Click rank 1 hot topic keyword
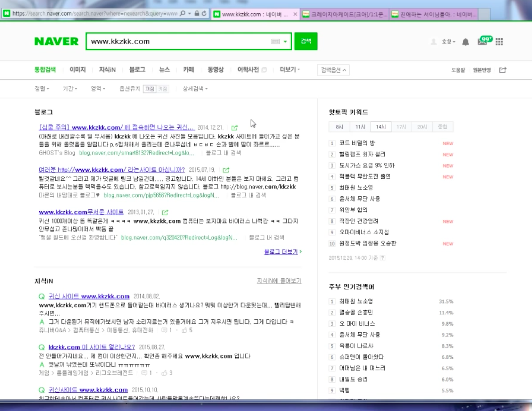 pos(357,143)
